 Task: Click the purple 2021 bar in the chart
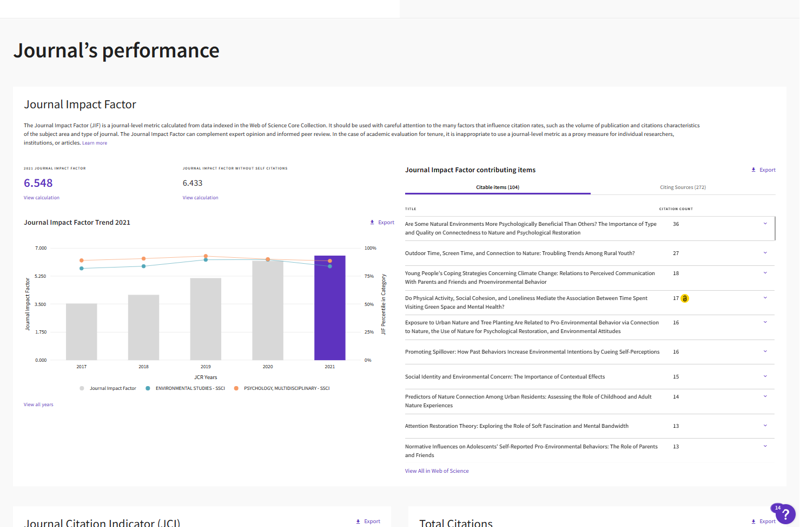pos(329,310)
